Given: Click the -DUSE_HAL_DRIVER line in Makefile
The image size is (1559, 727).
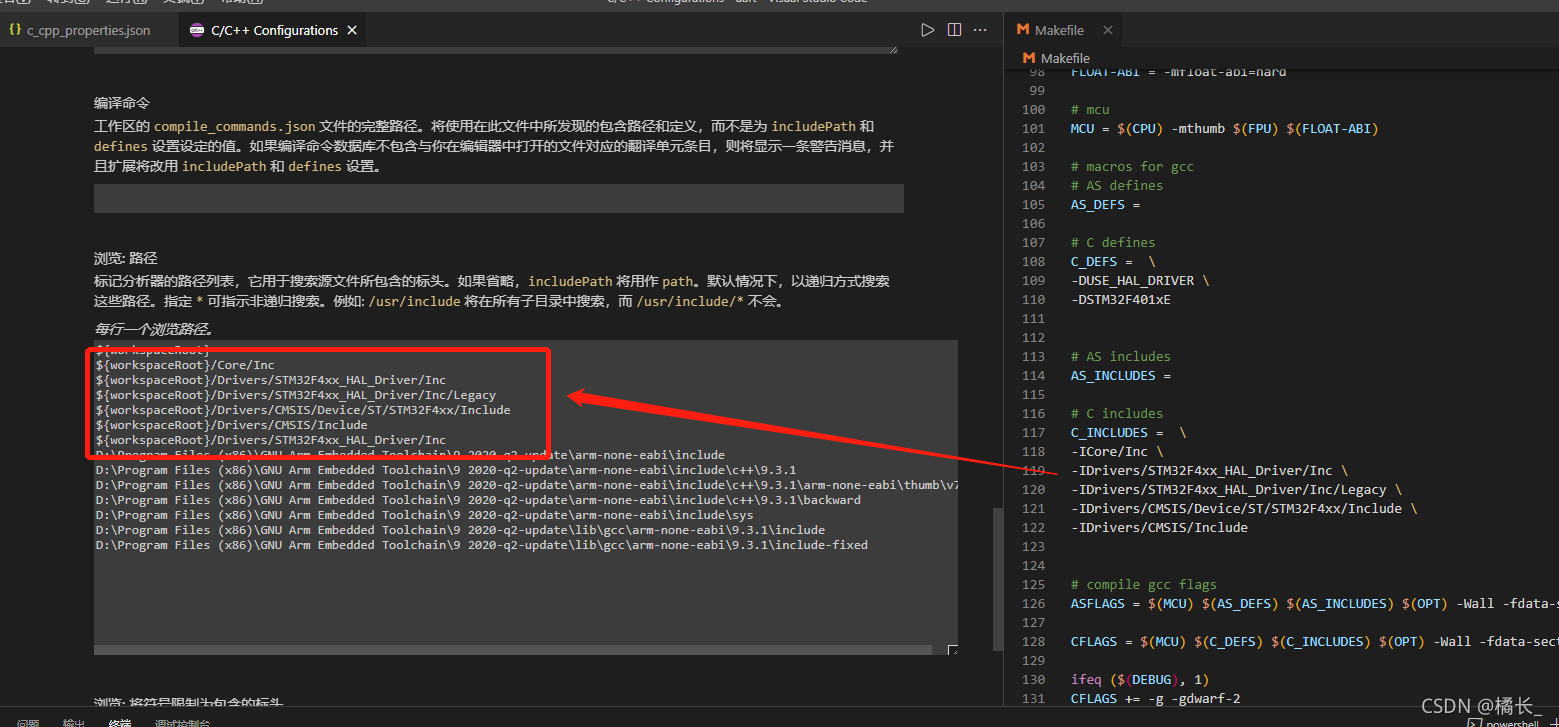Looking at the screenshot, I should pos(1139,280).
